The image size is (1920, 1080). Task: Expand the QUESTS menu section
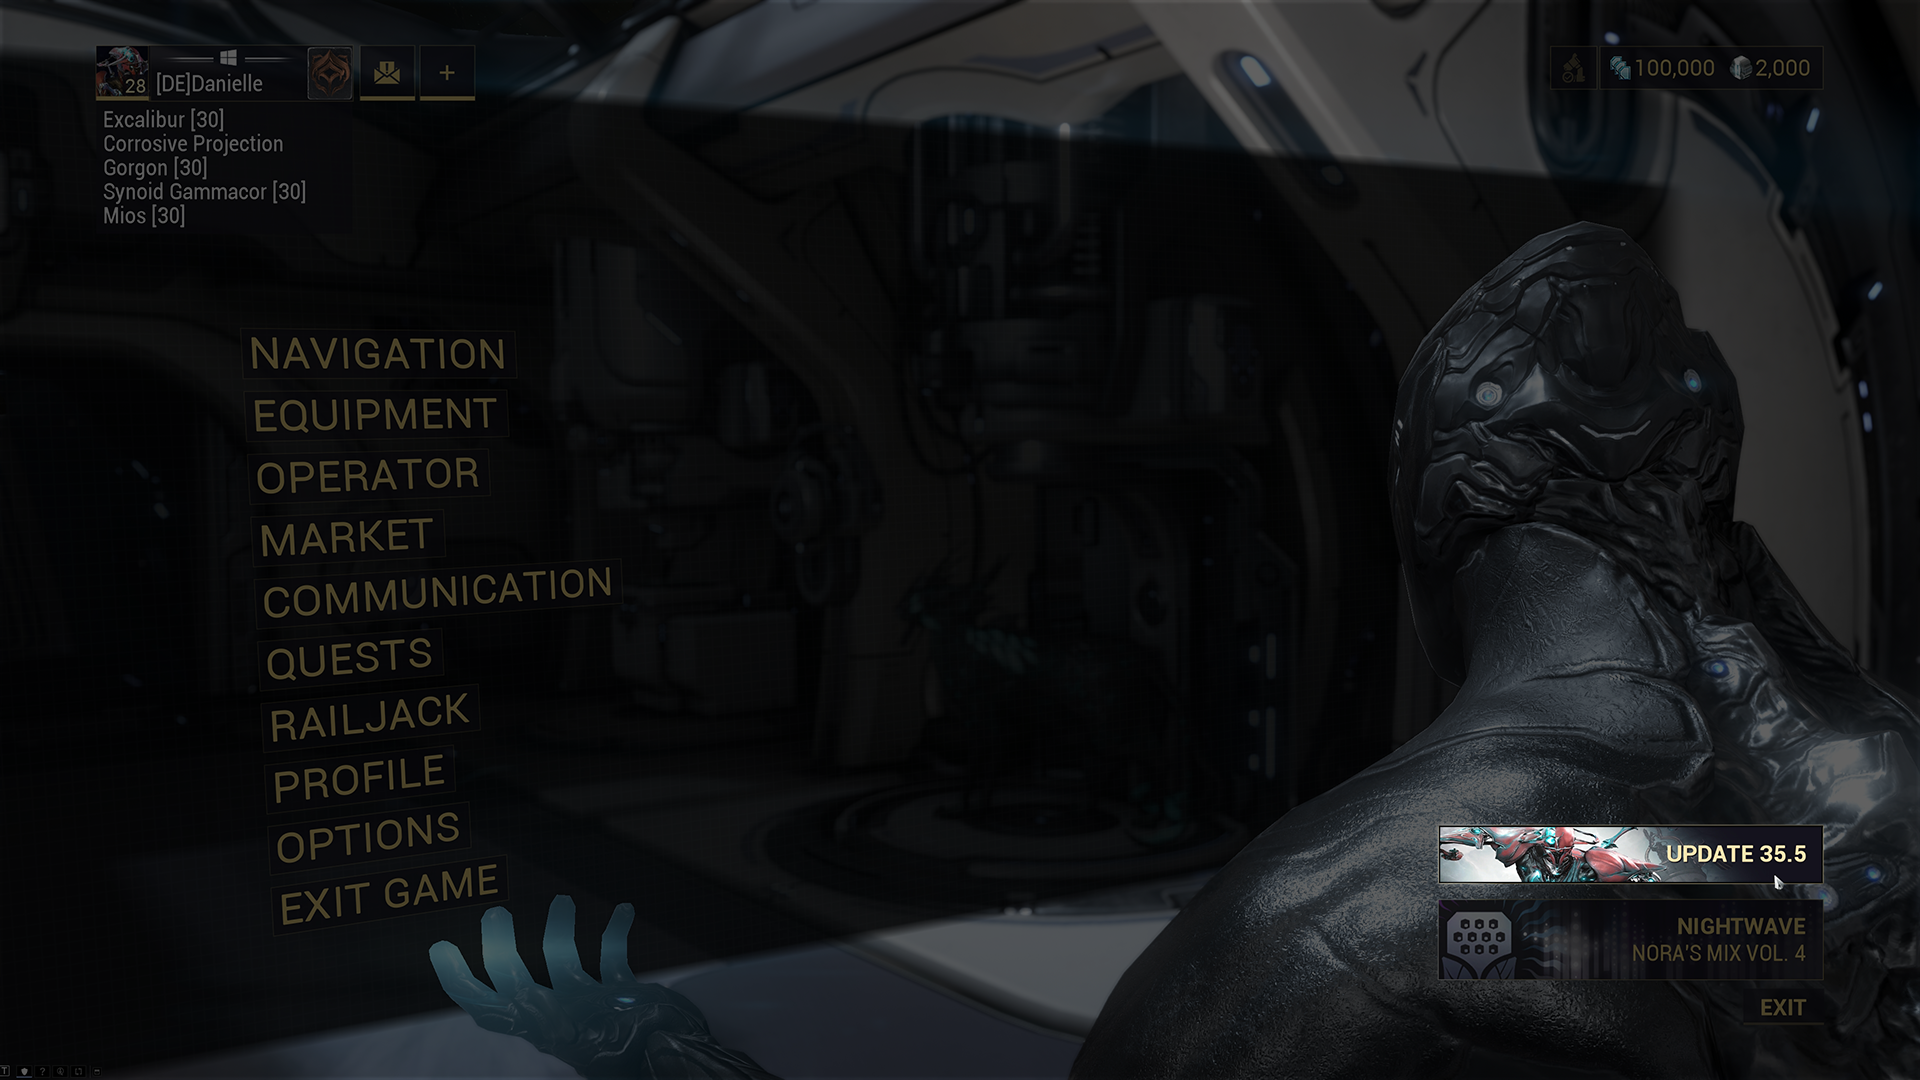(x=349, y=655)
